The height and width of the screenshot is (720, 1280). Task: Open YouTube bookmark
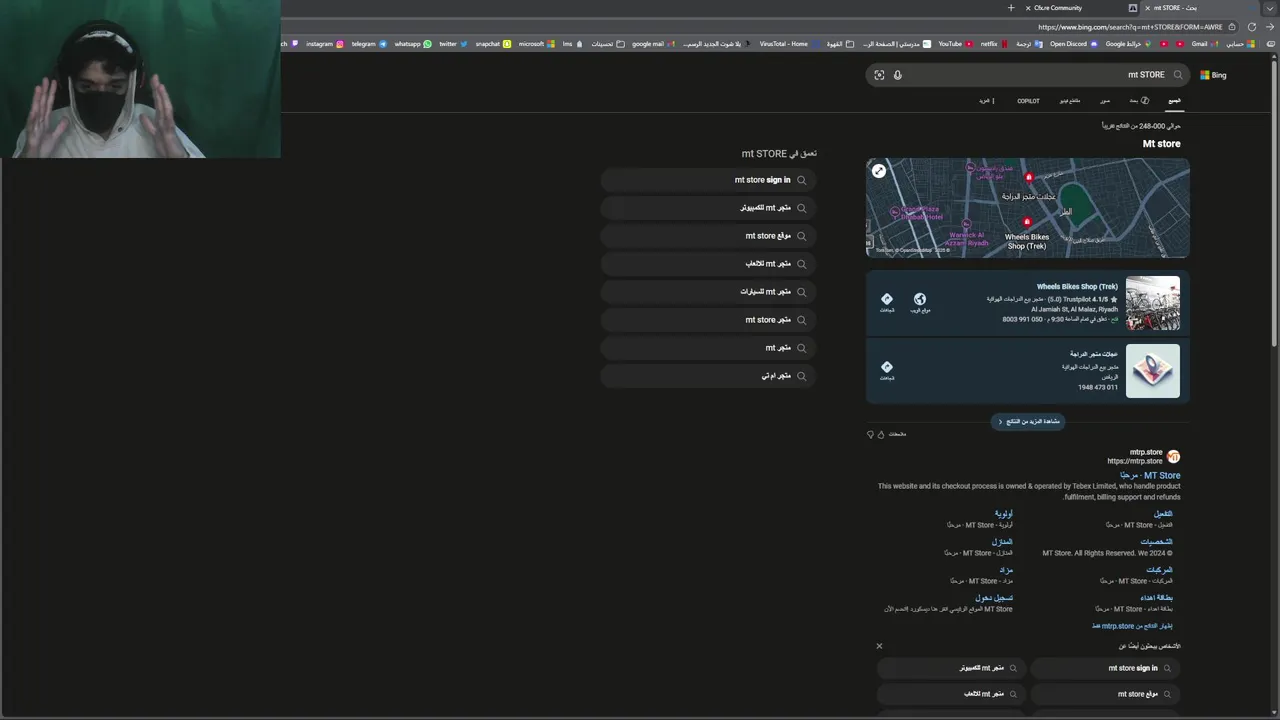pyautogui.click(x=955, y=44)
